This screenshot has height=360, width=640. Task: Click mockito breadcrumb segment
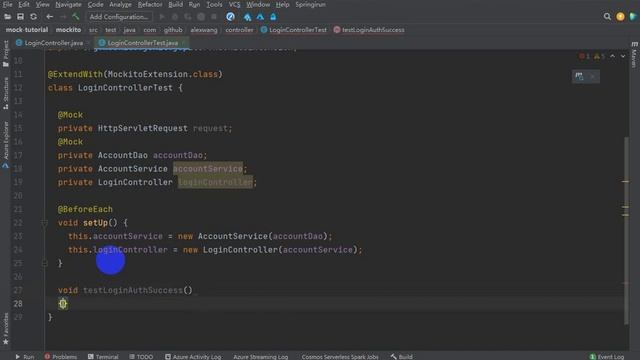coord(68,30)
